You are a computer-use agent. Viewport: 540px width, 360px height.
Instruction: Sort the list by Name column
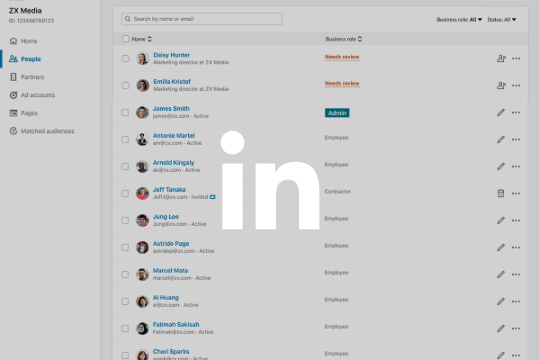point(142,39)
